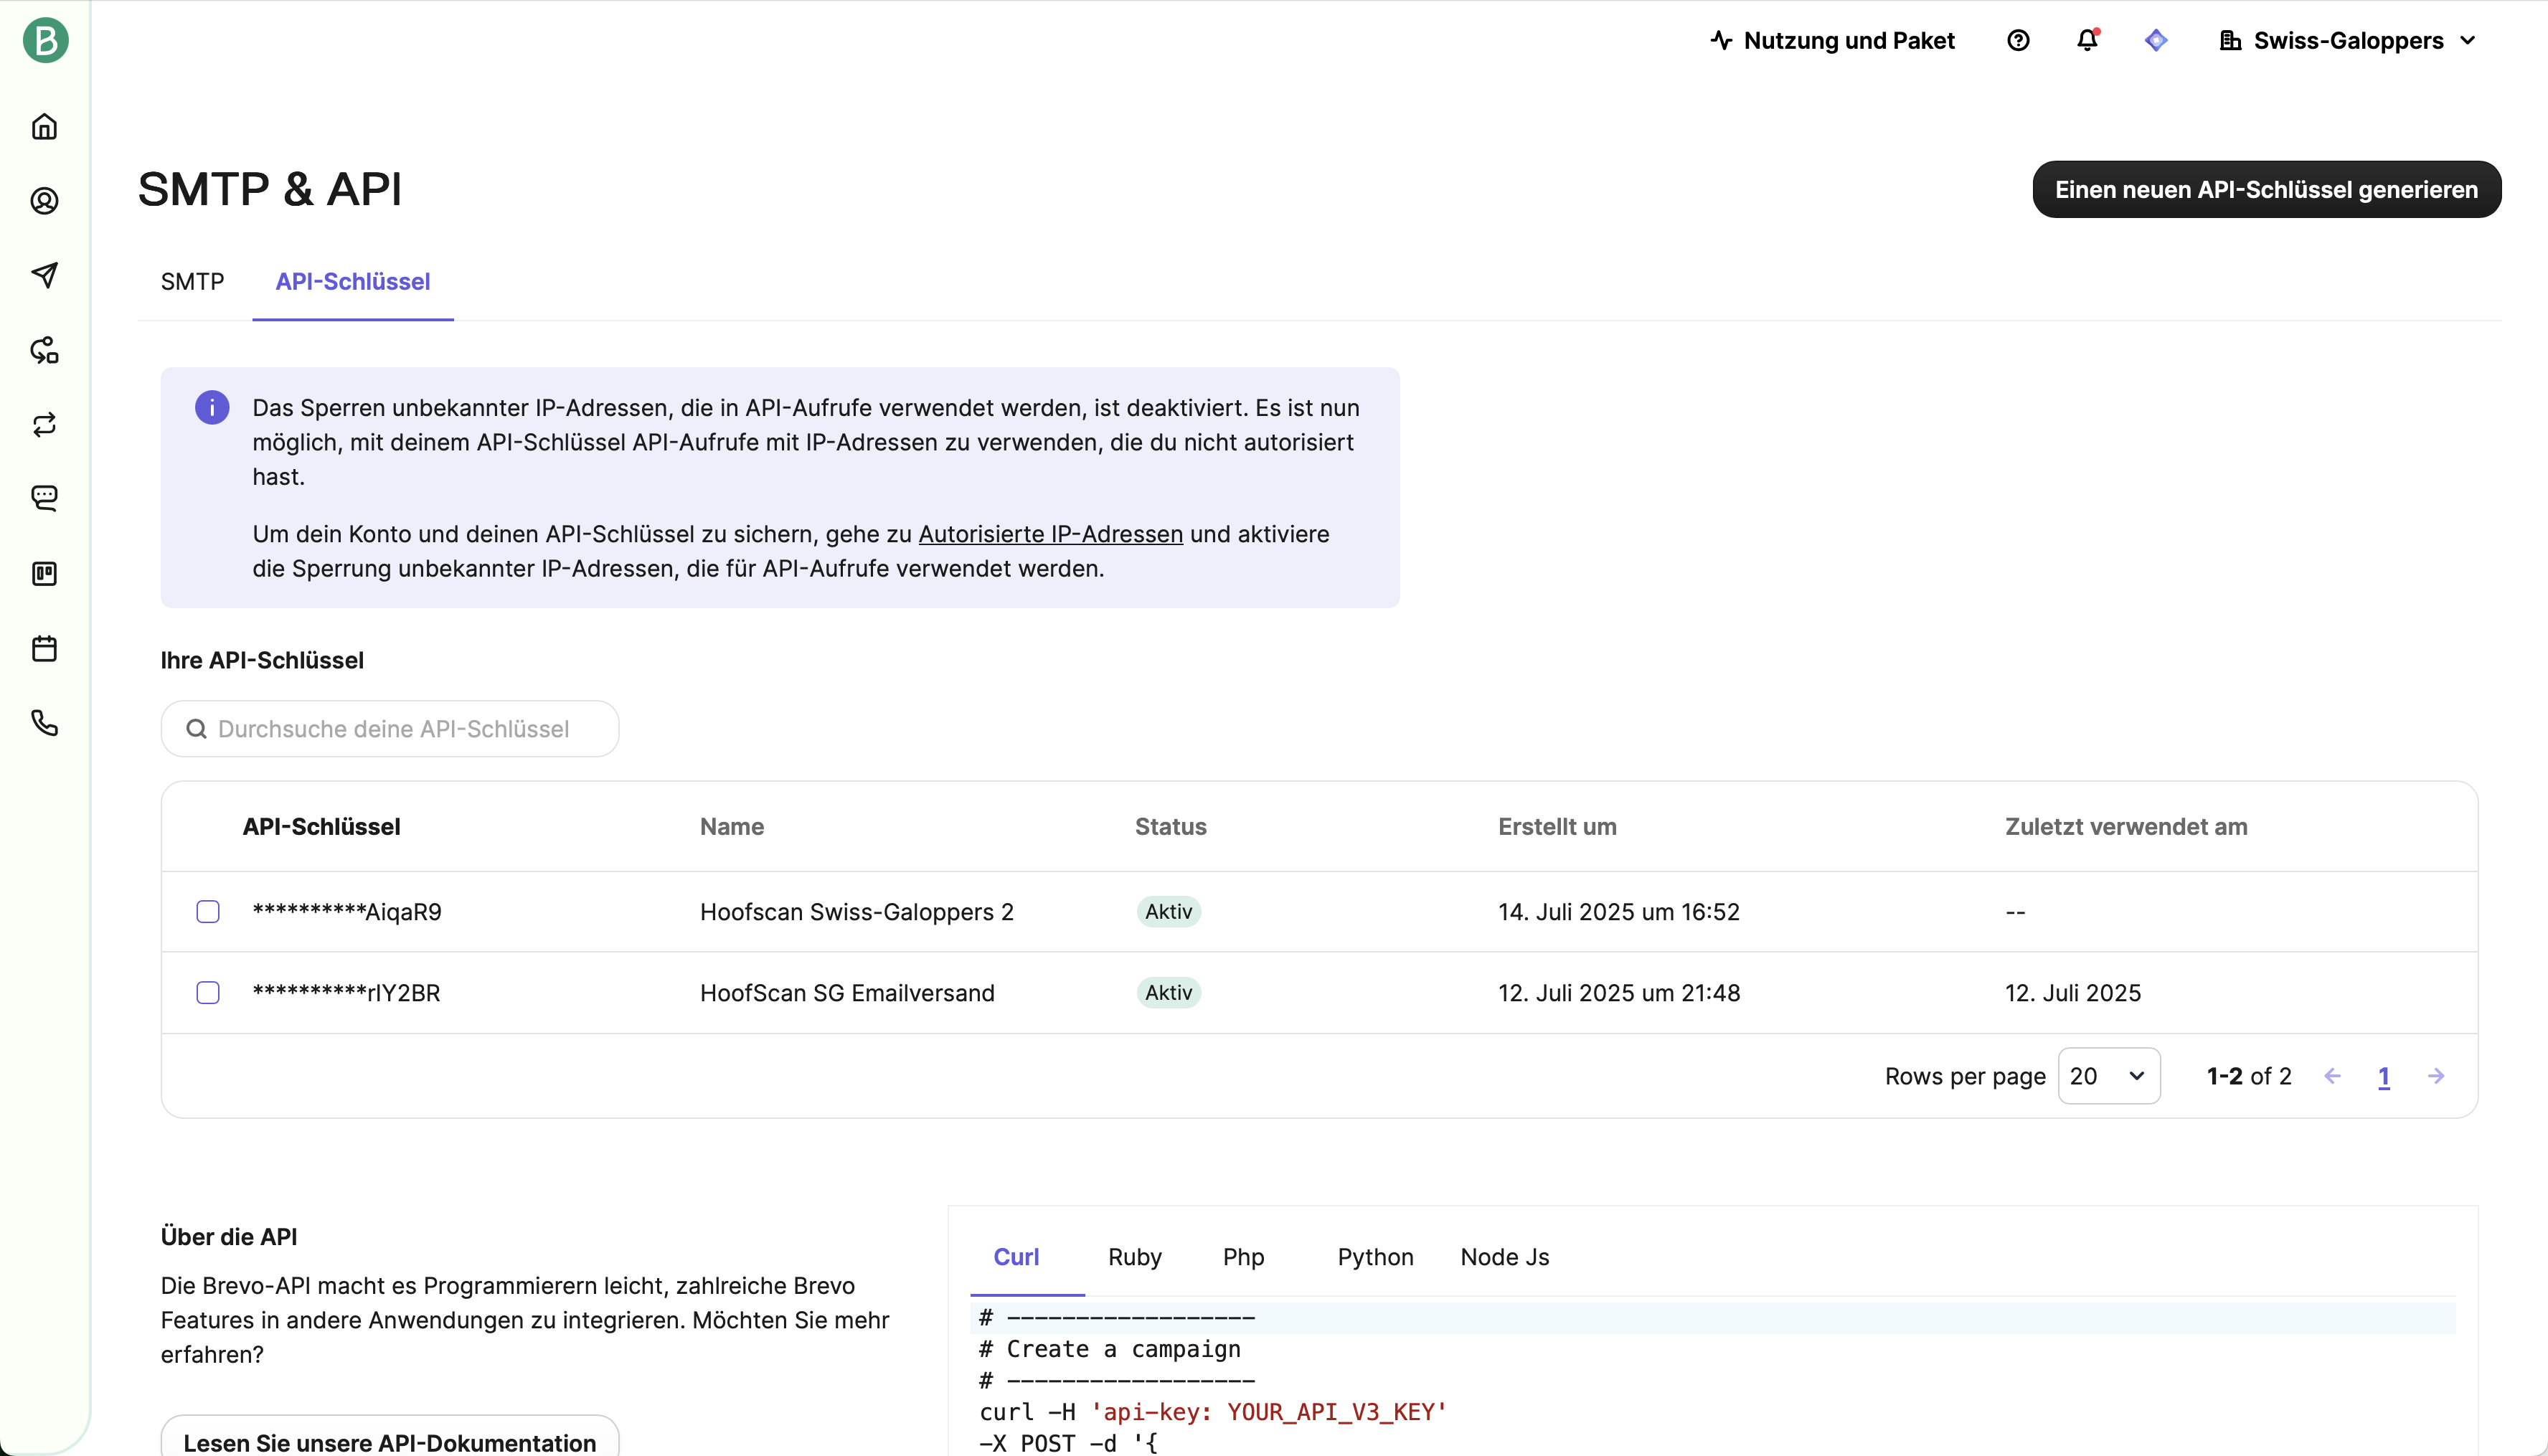Switch to the SMTP tab
Screen dimensions: 2548x1456
[x=192, y=282]
